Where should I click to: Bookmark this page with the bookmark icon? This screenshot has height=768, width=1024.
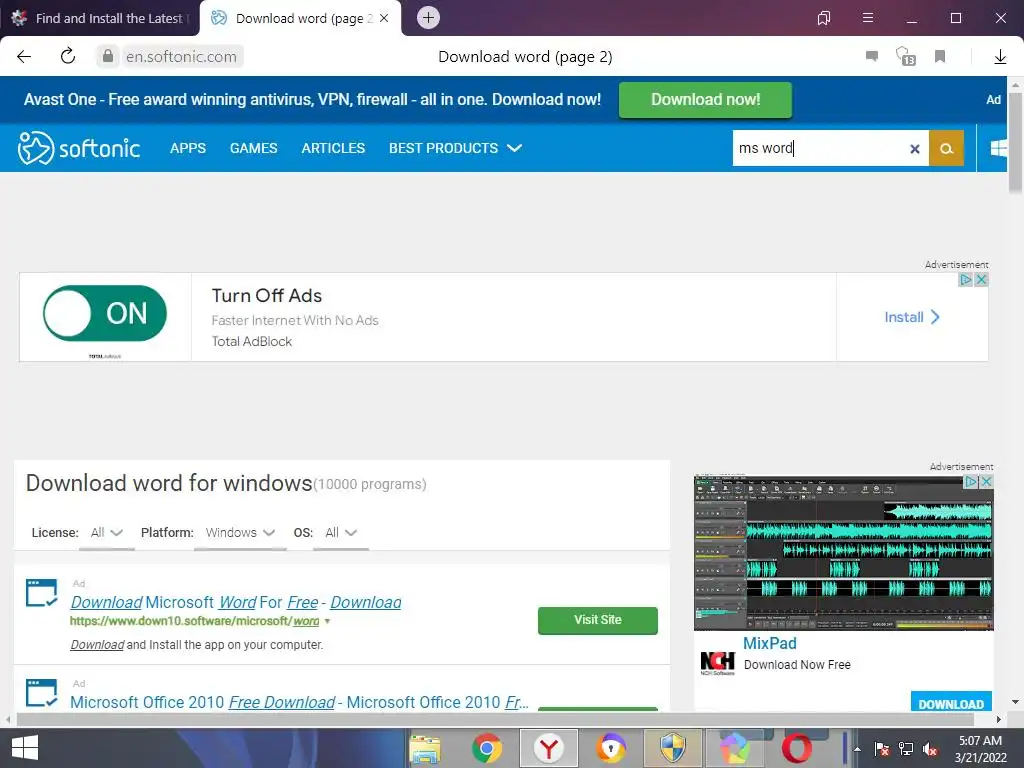940,57
